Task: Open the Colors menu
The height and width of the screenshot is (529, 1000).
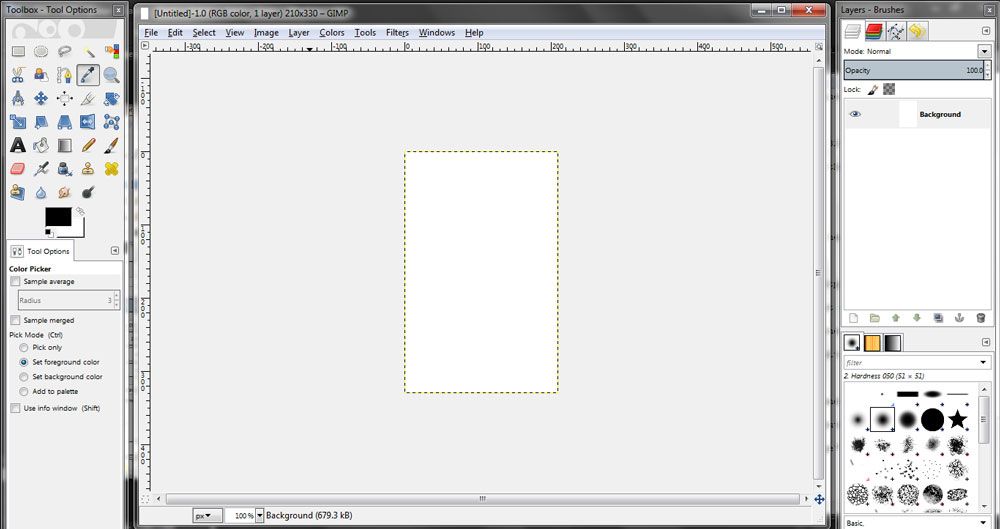Action: click(x=332, y=33)
